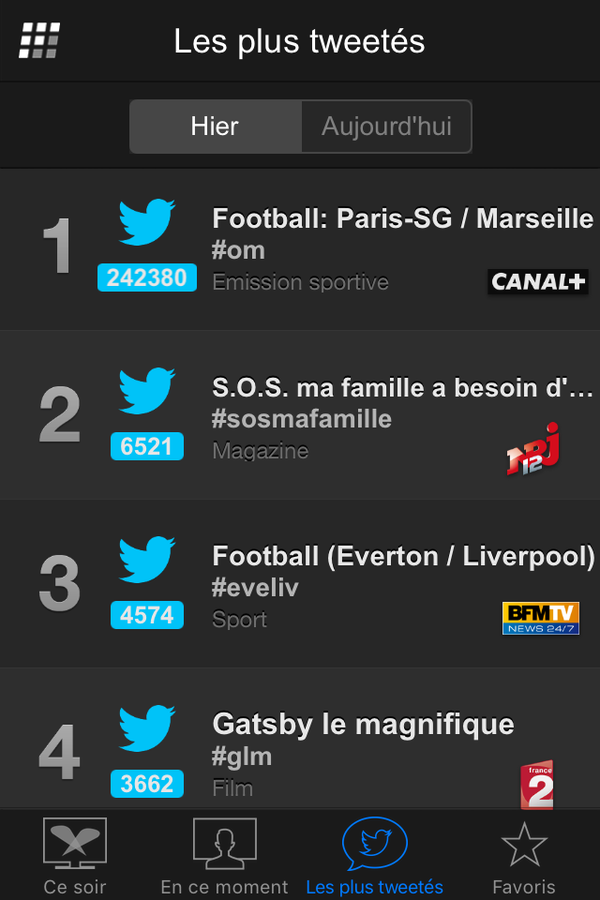This screenshot has width=600, height=900.
Task: Select the Gatsby le magnifique title
Action: (363, 724)
